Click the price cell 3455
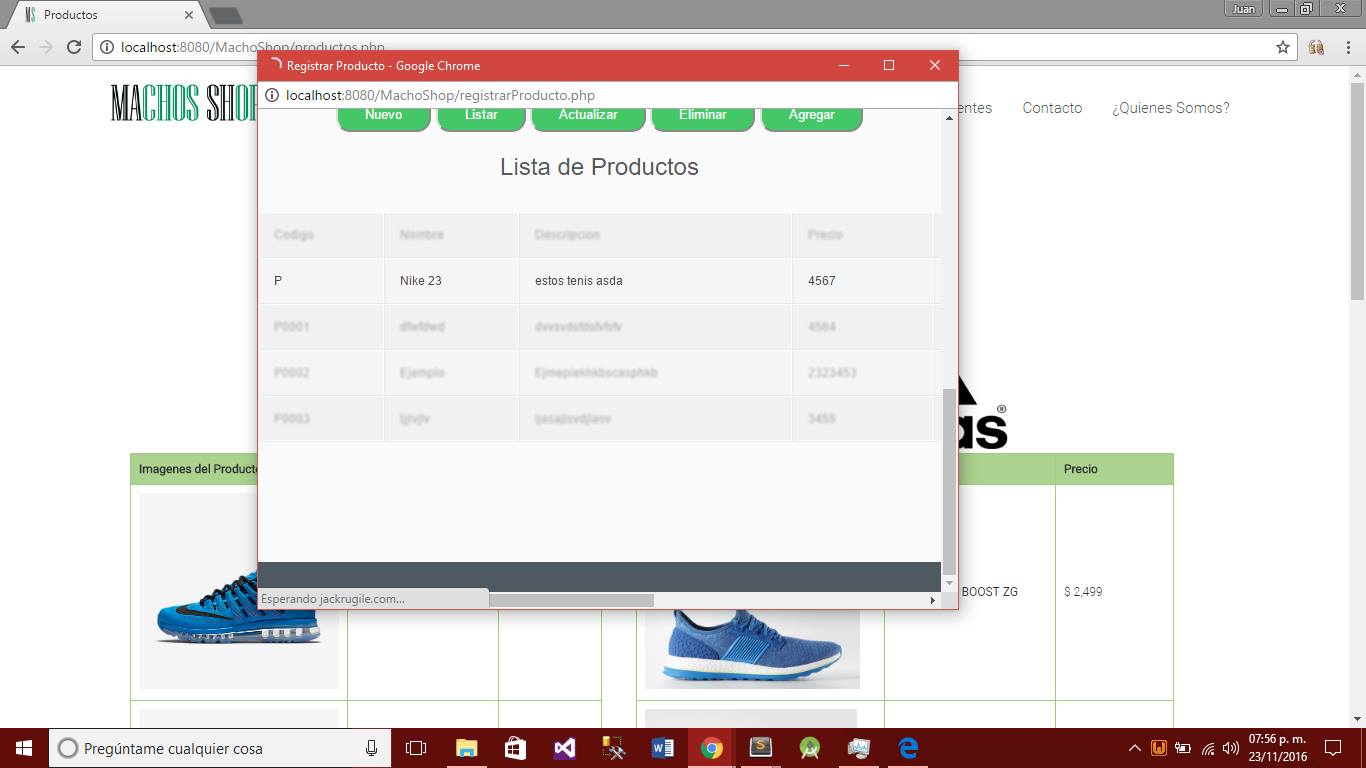Screen dimensions: 1366x768 coord(862,419)
